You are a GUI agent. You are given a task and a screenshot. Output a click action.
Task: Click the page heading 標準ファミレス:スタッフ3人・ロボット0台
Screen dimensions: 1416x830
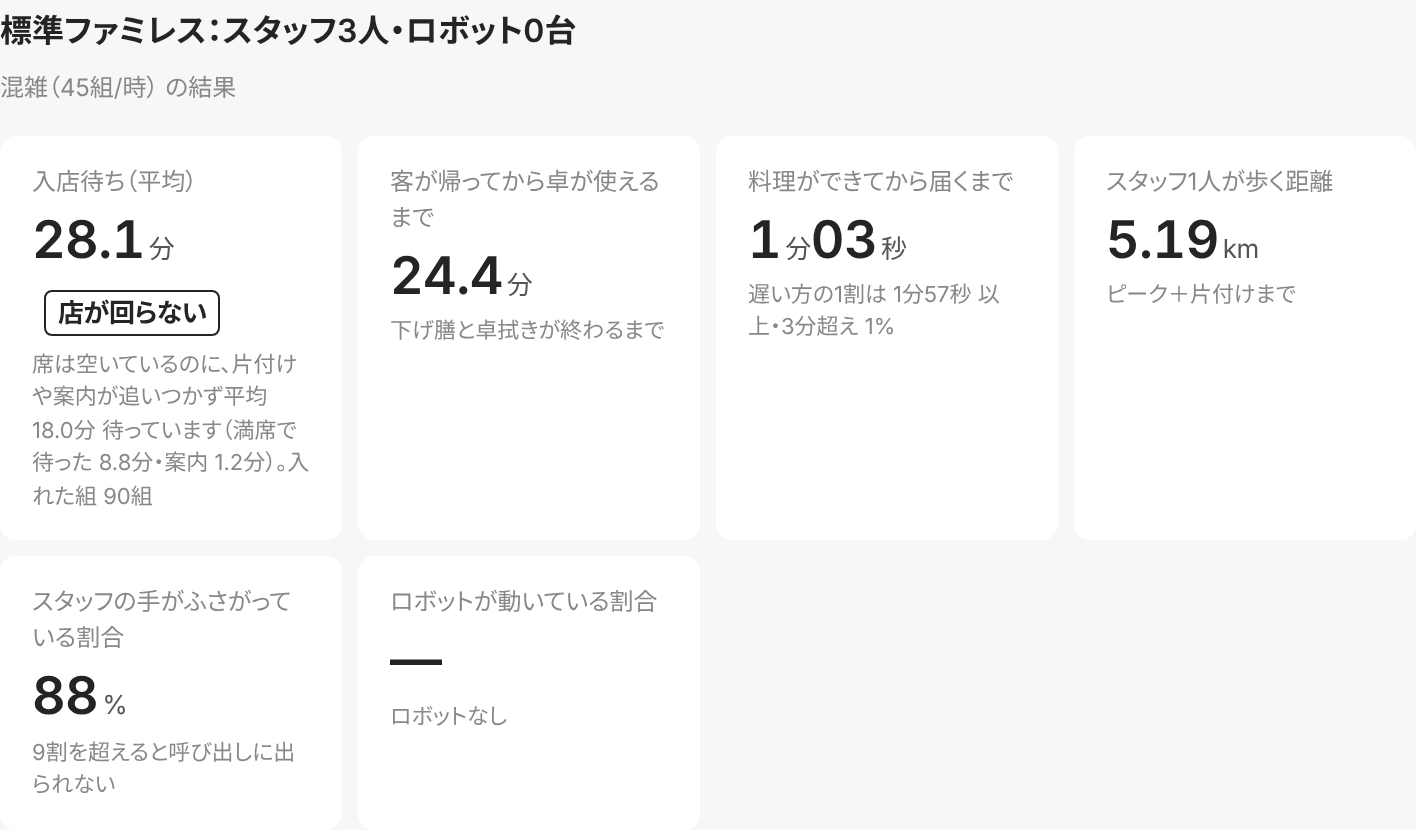(x=287, y=31)
